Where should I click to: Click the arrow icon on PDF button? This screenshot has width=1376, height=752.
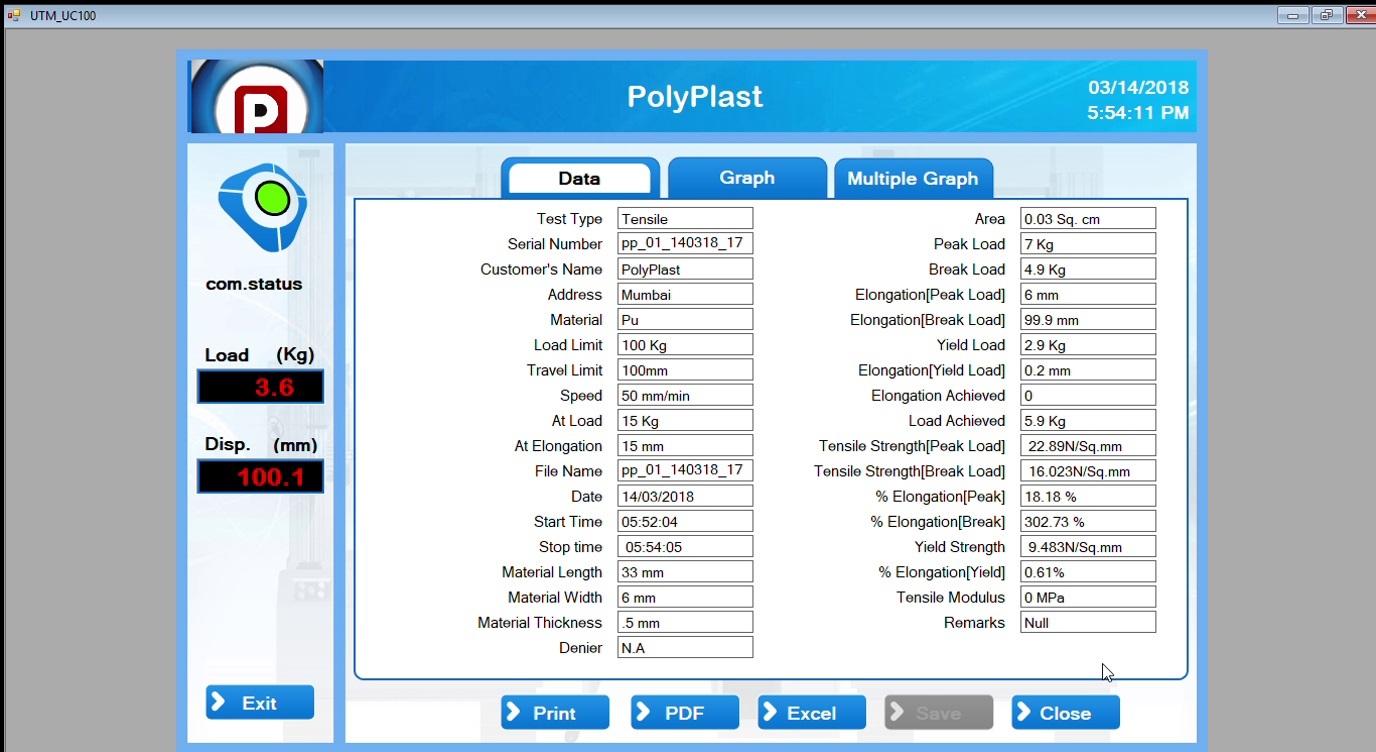click(644, 712)
